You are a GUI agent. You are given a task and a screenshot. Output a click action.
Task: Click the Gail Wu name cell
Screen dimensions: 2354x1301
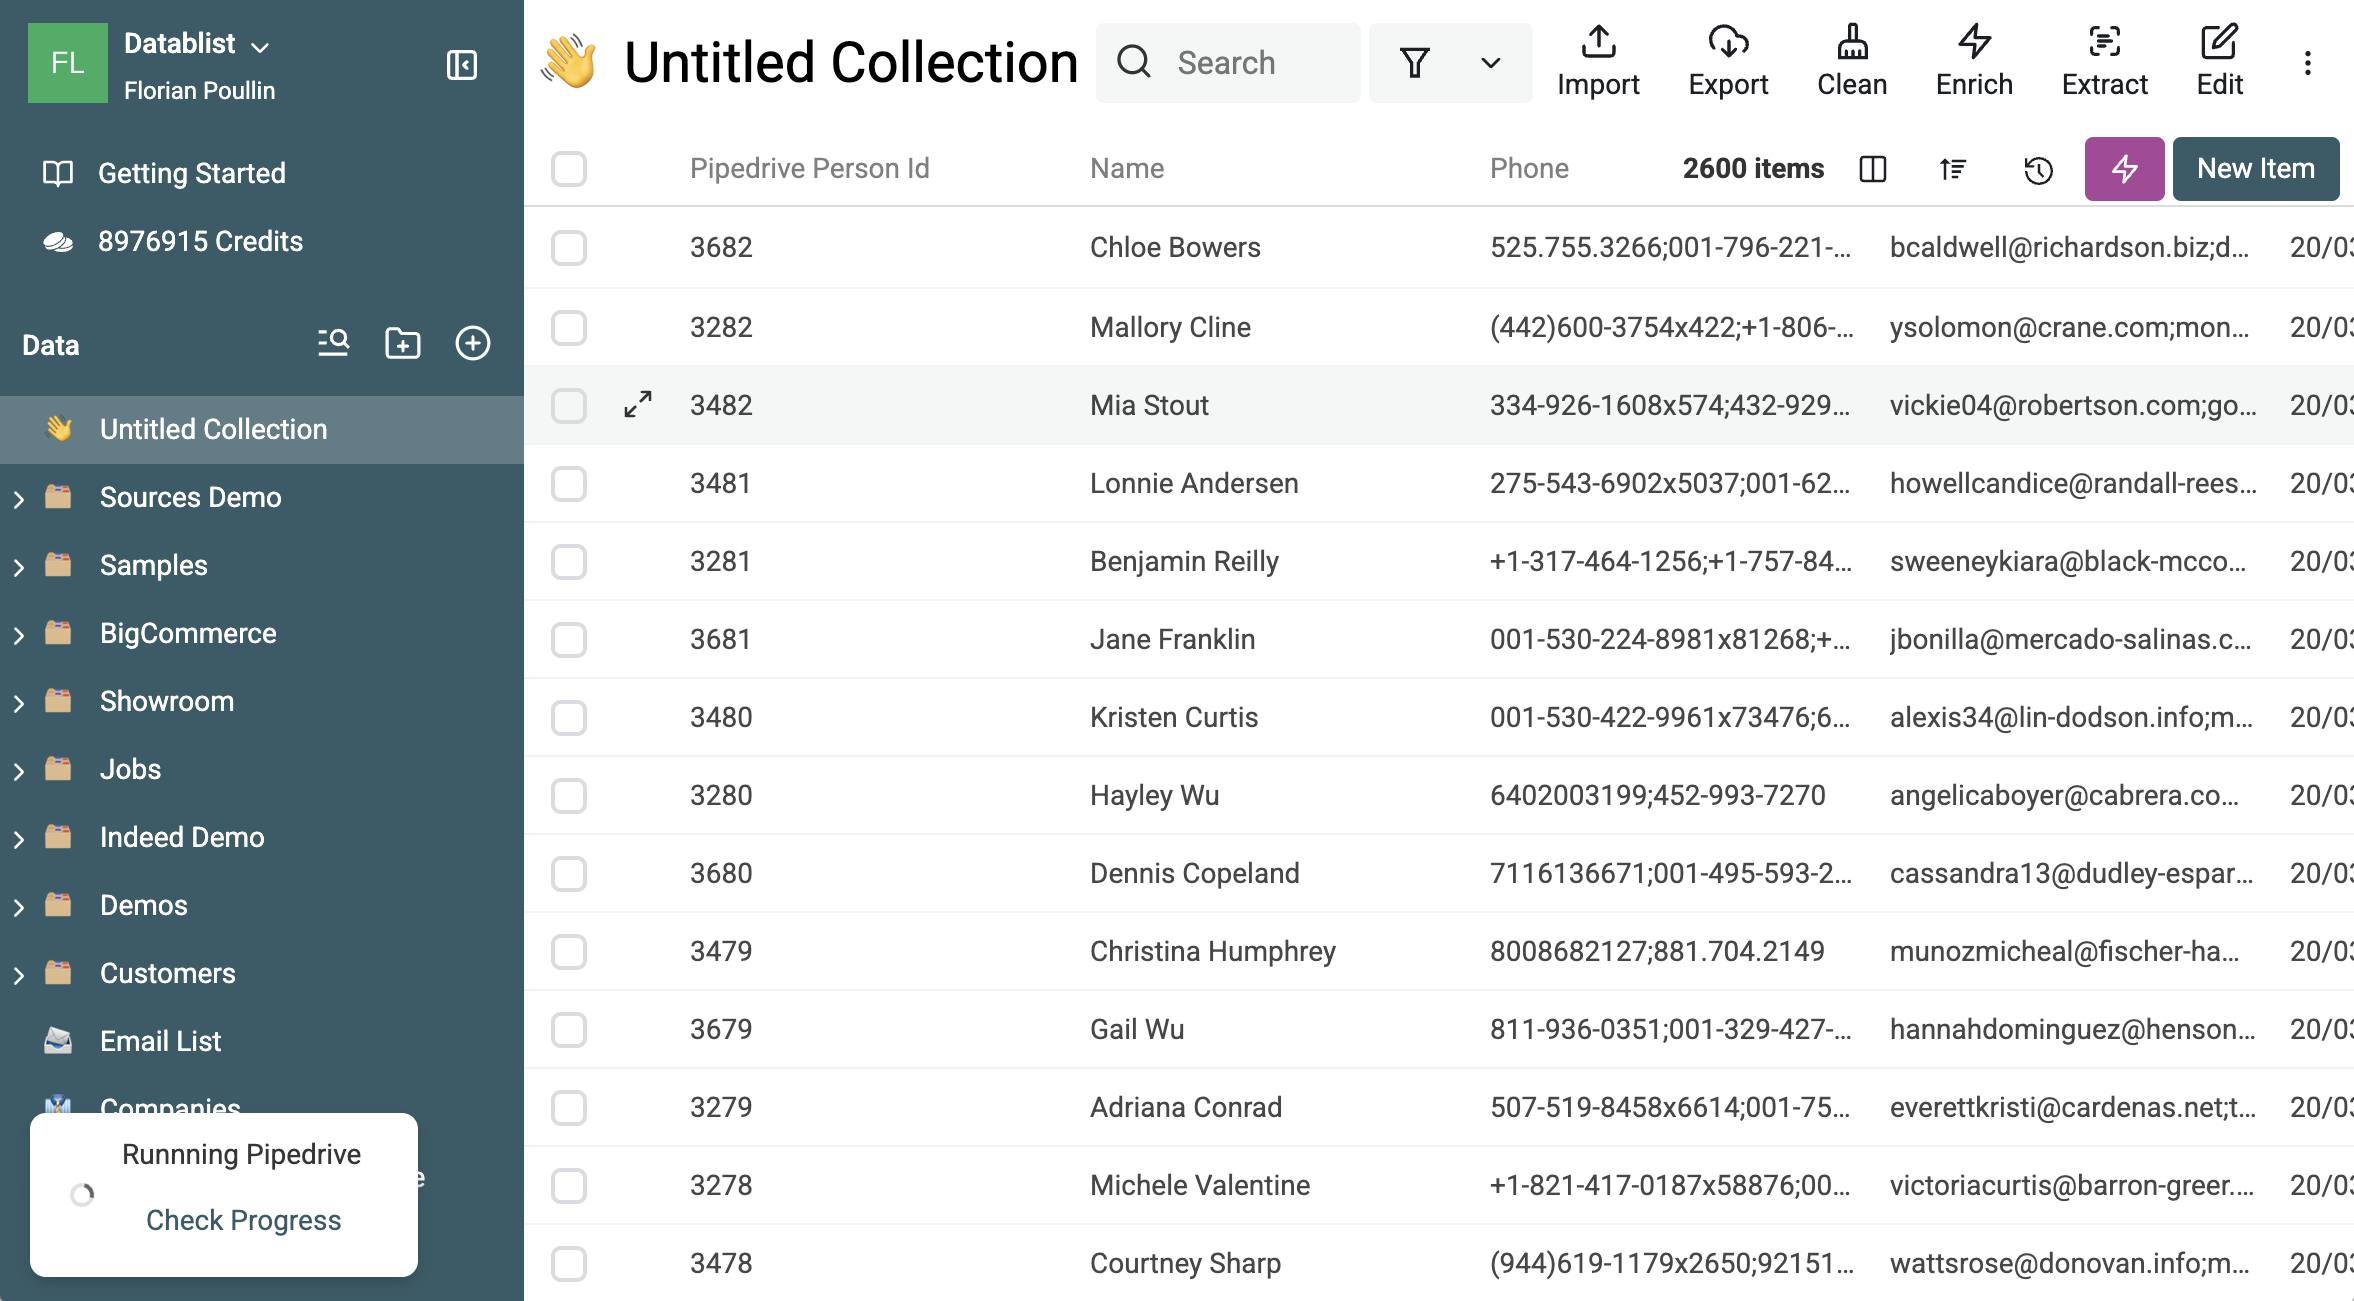pyautogui.click(x=1136, y=1029)
